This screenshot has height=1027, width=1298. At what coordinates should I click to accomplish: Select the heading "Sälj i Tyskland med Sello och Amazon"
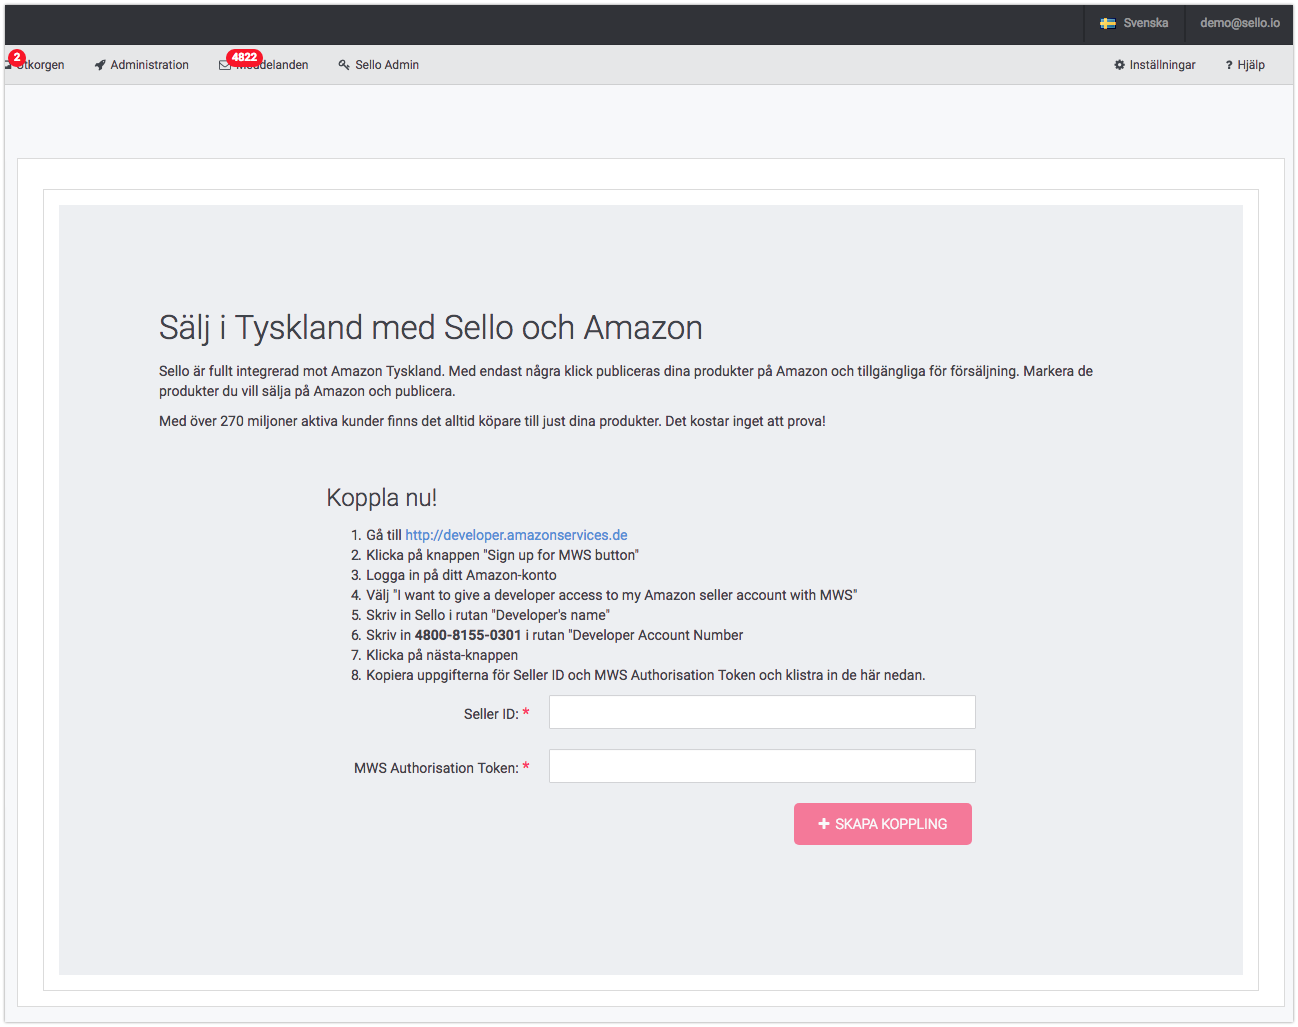click(431, 327)
